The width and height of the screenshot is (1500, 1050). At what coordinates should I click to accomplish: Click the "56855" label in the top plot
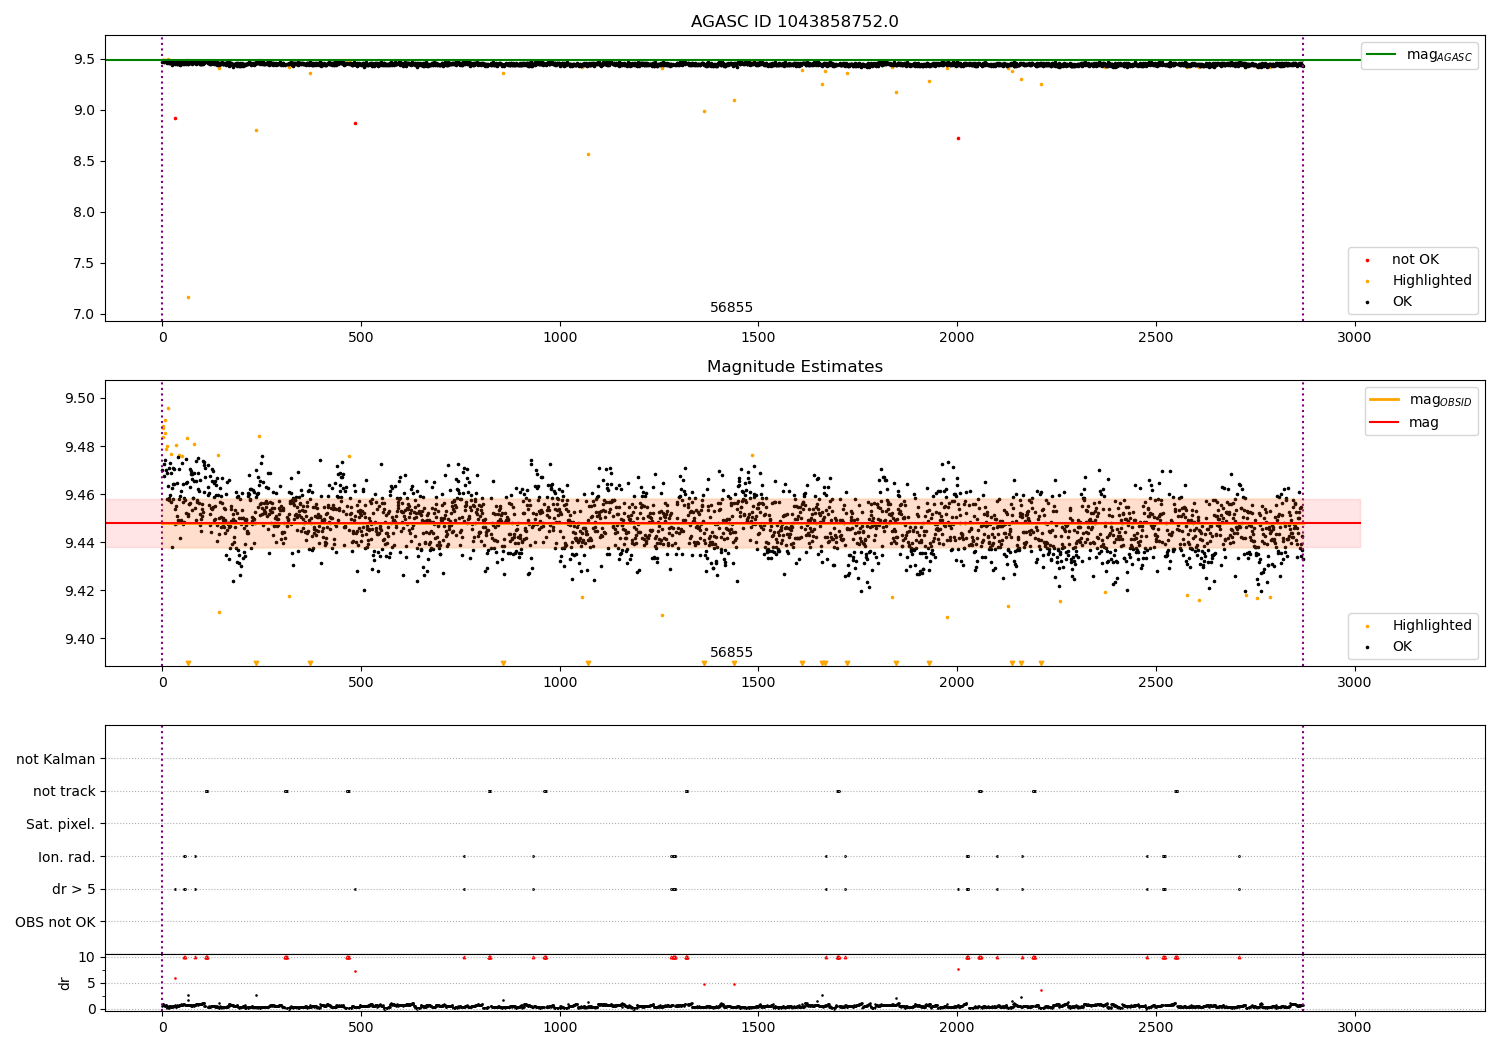731,308
